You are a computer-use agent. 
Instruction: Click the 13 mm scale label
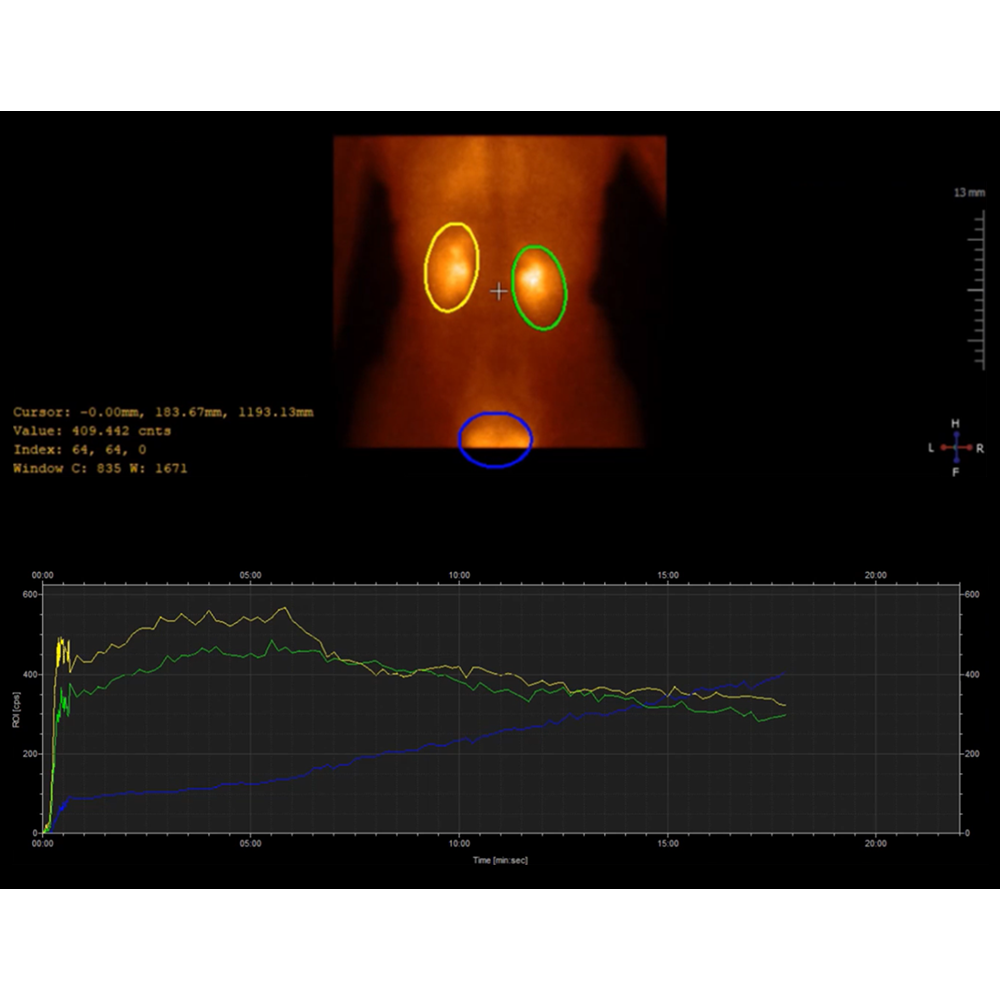(x=969, y=192)
